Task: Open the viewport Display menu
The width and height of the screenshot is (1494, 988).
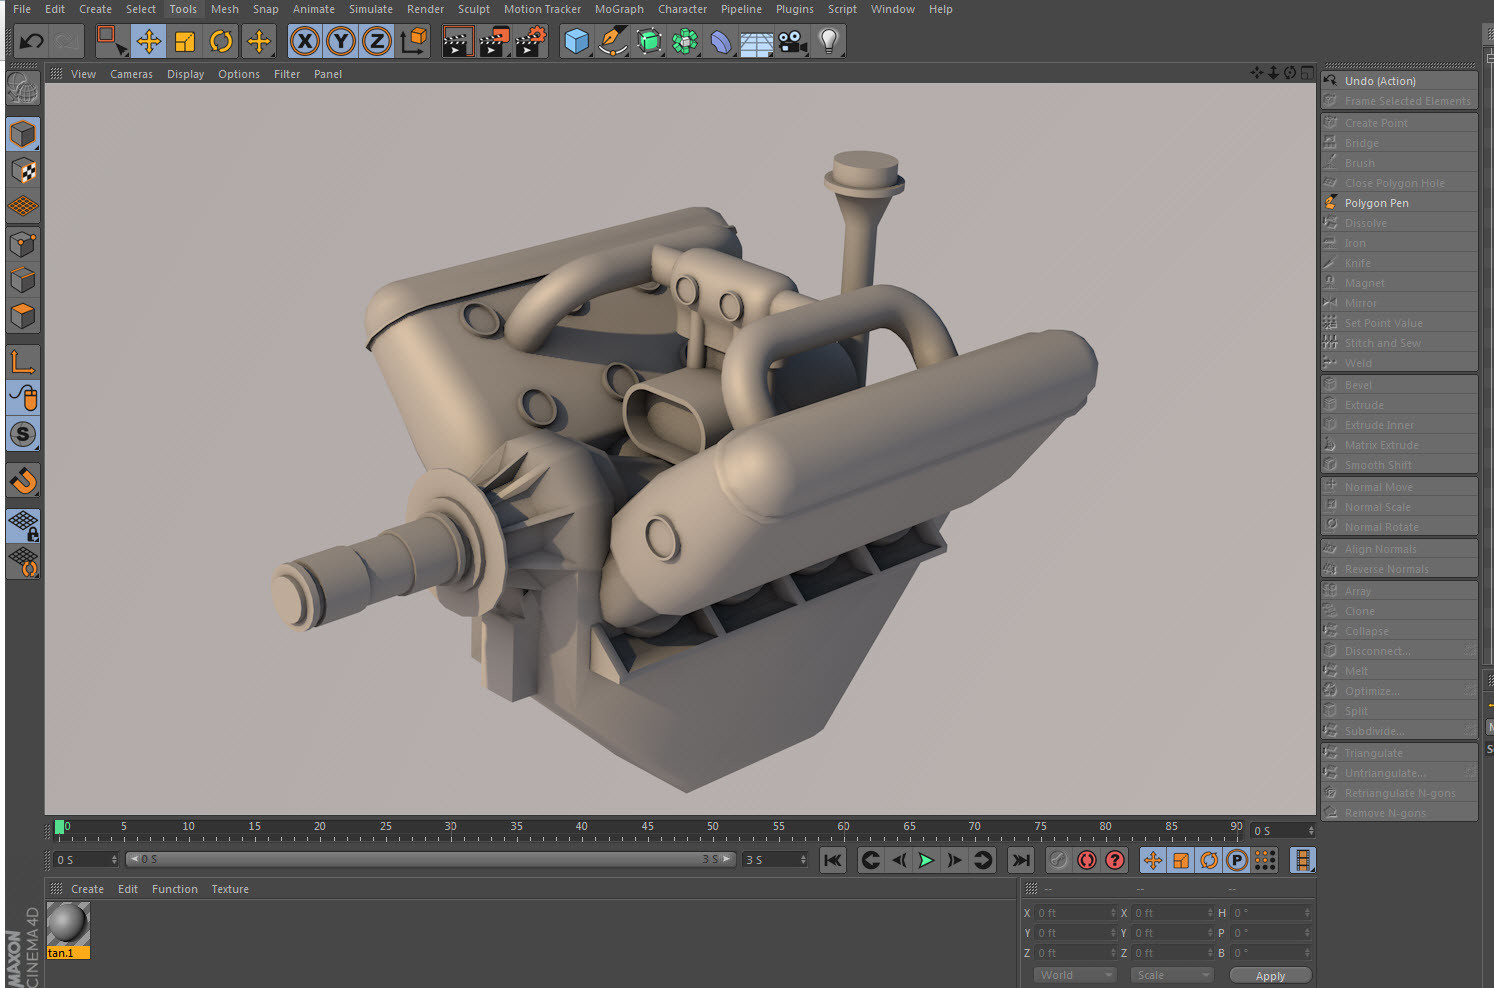Action: [x=185, y=74]
